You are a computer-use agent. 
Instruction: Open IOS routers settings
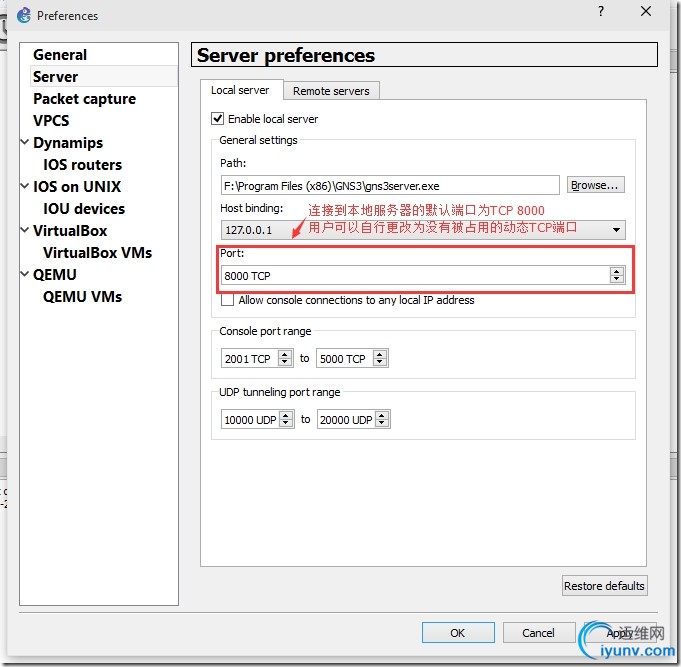(82, 165)
